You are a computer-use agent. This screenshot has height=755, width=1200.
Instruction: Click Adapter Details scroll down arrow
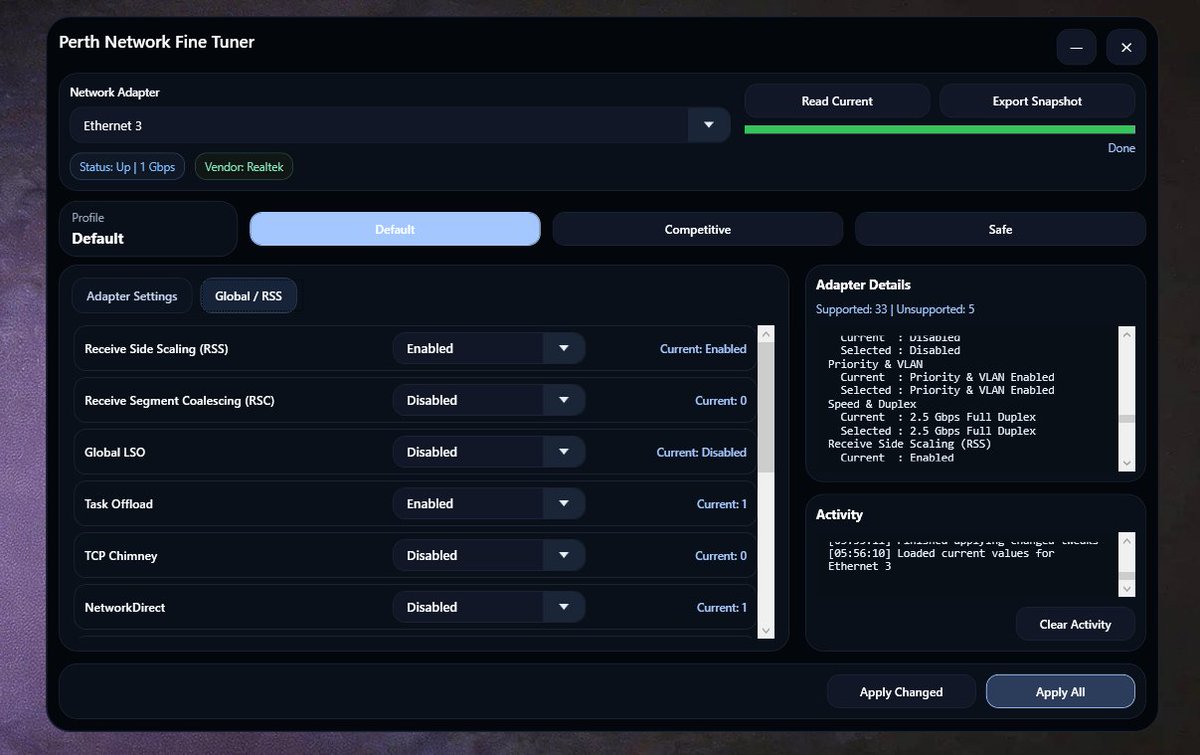(x=1127, y=463)
